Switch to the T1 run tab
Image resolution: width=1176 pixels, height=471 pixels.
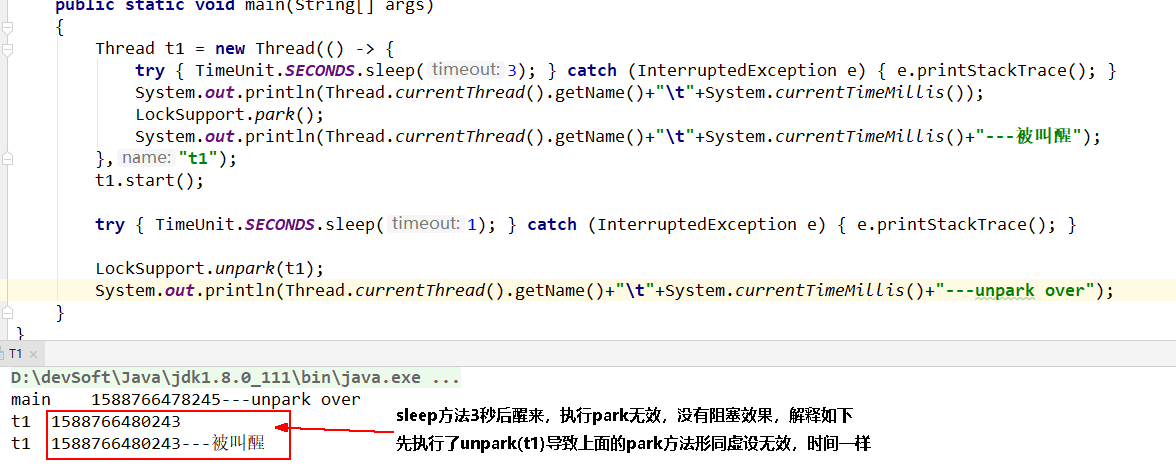[x=17, y=354]
